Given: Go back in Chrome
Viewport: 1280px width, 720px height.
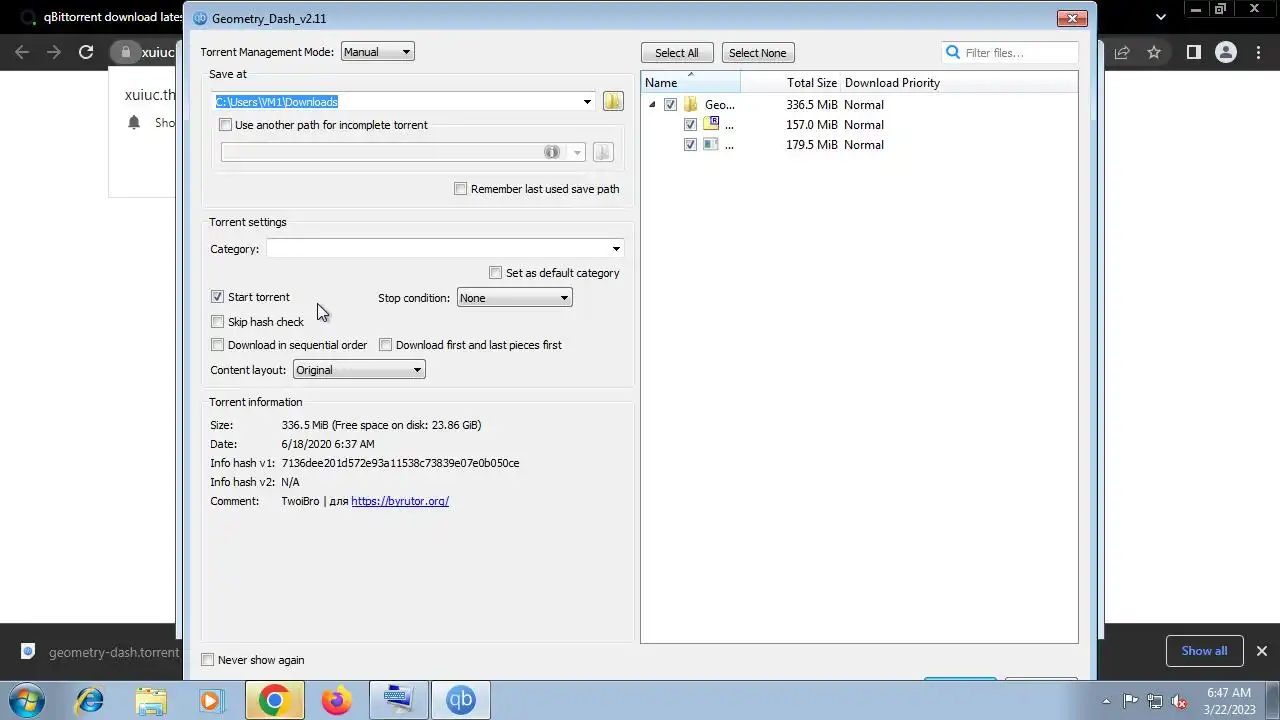Looking at the screenshot, I should [22, 52].
